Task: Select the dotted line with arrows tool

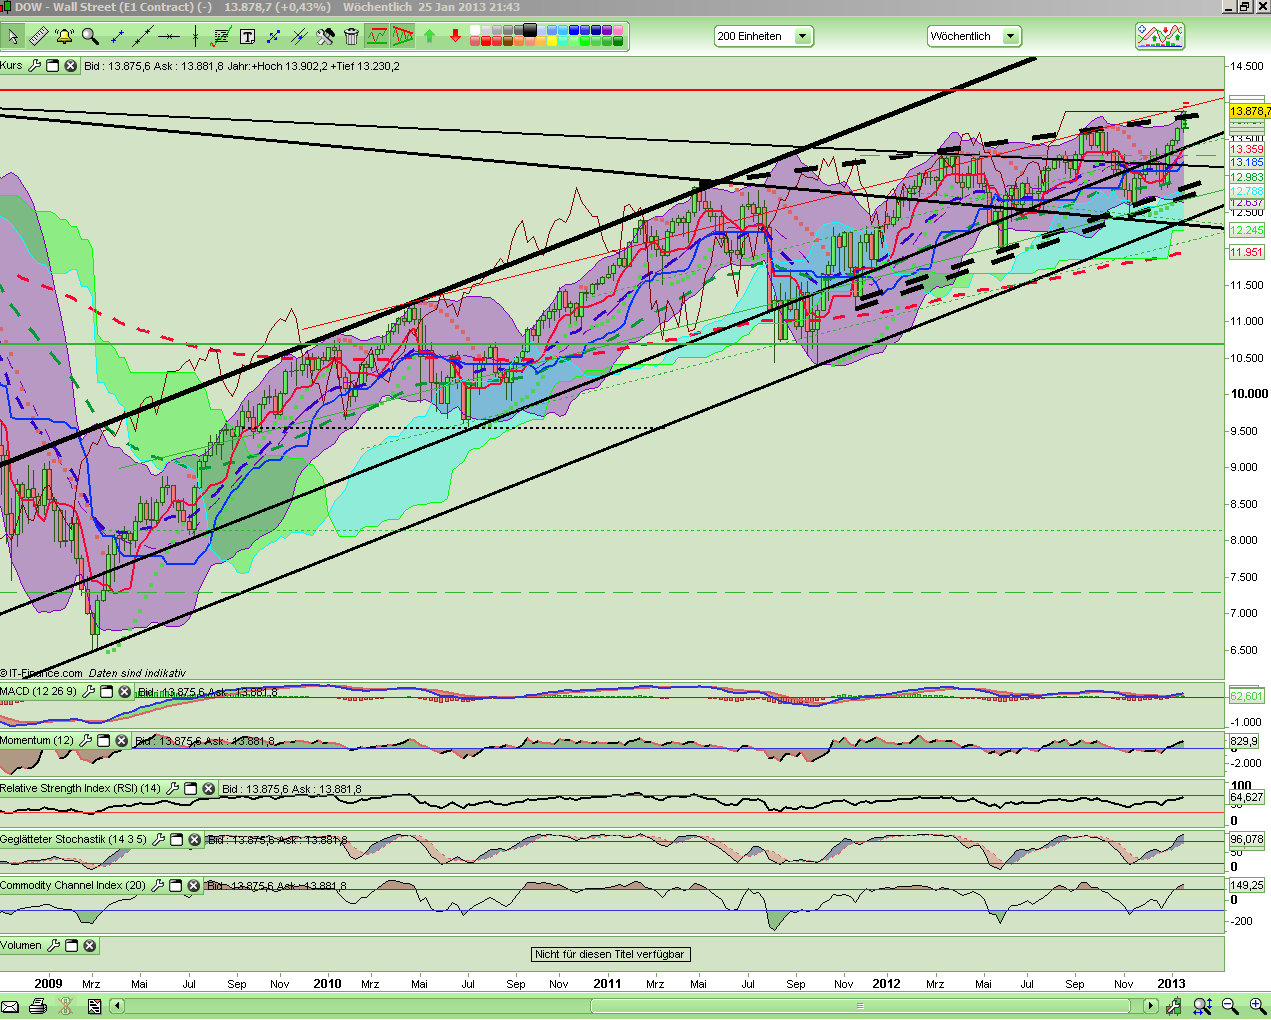Action: 273,37
